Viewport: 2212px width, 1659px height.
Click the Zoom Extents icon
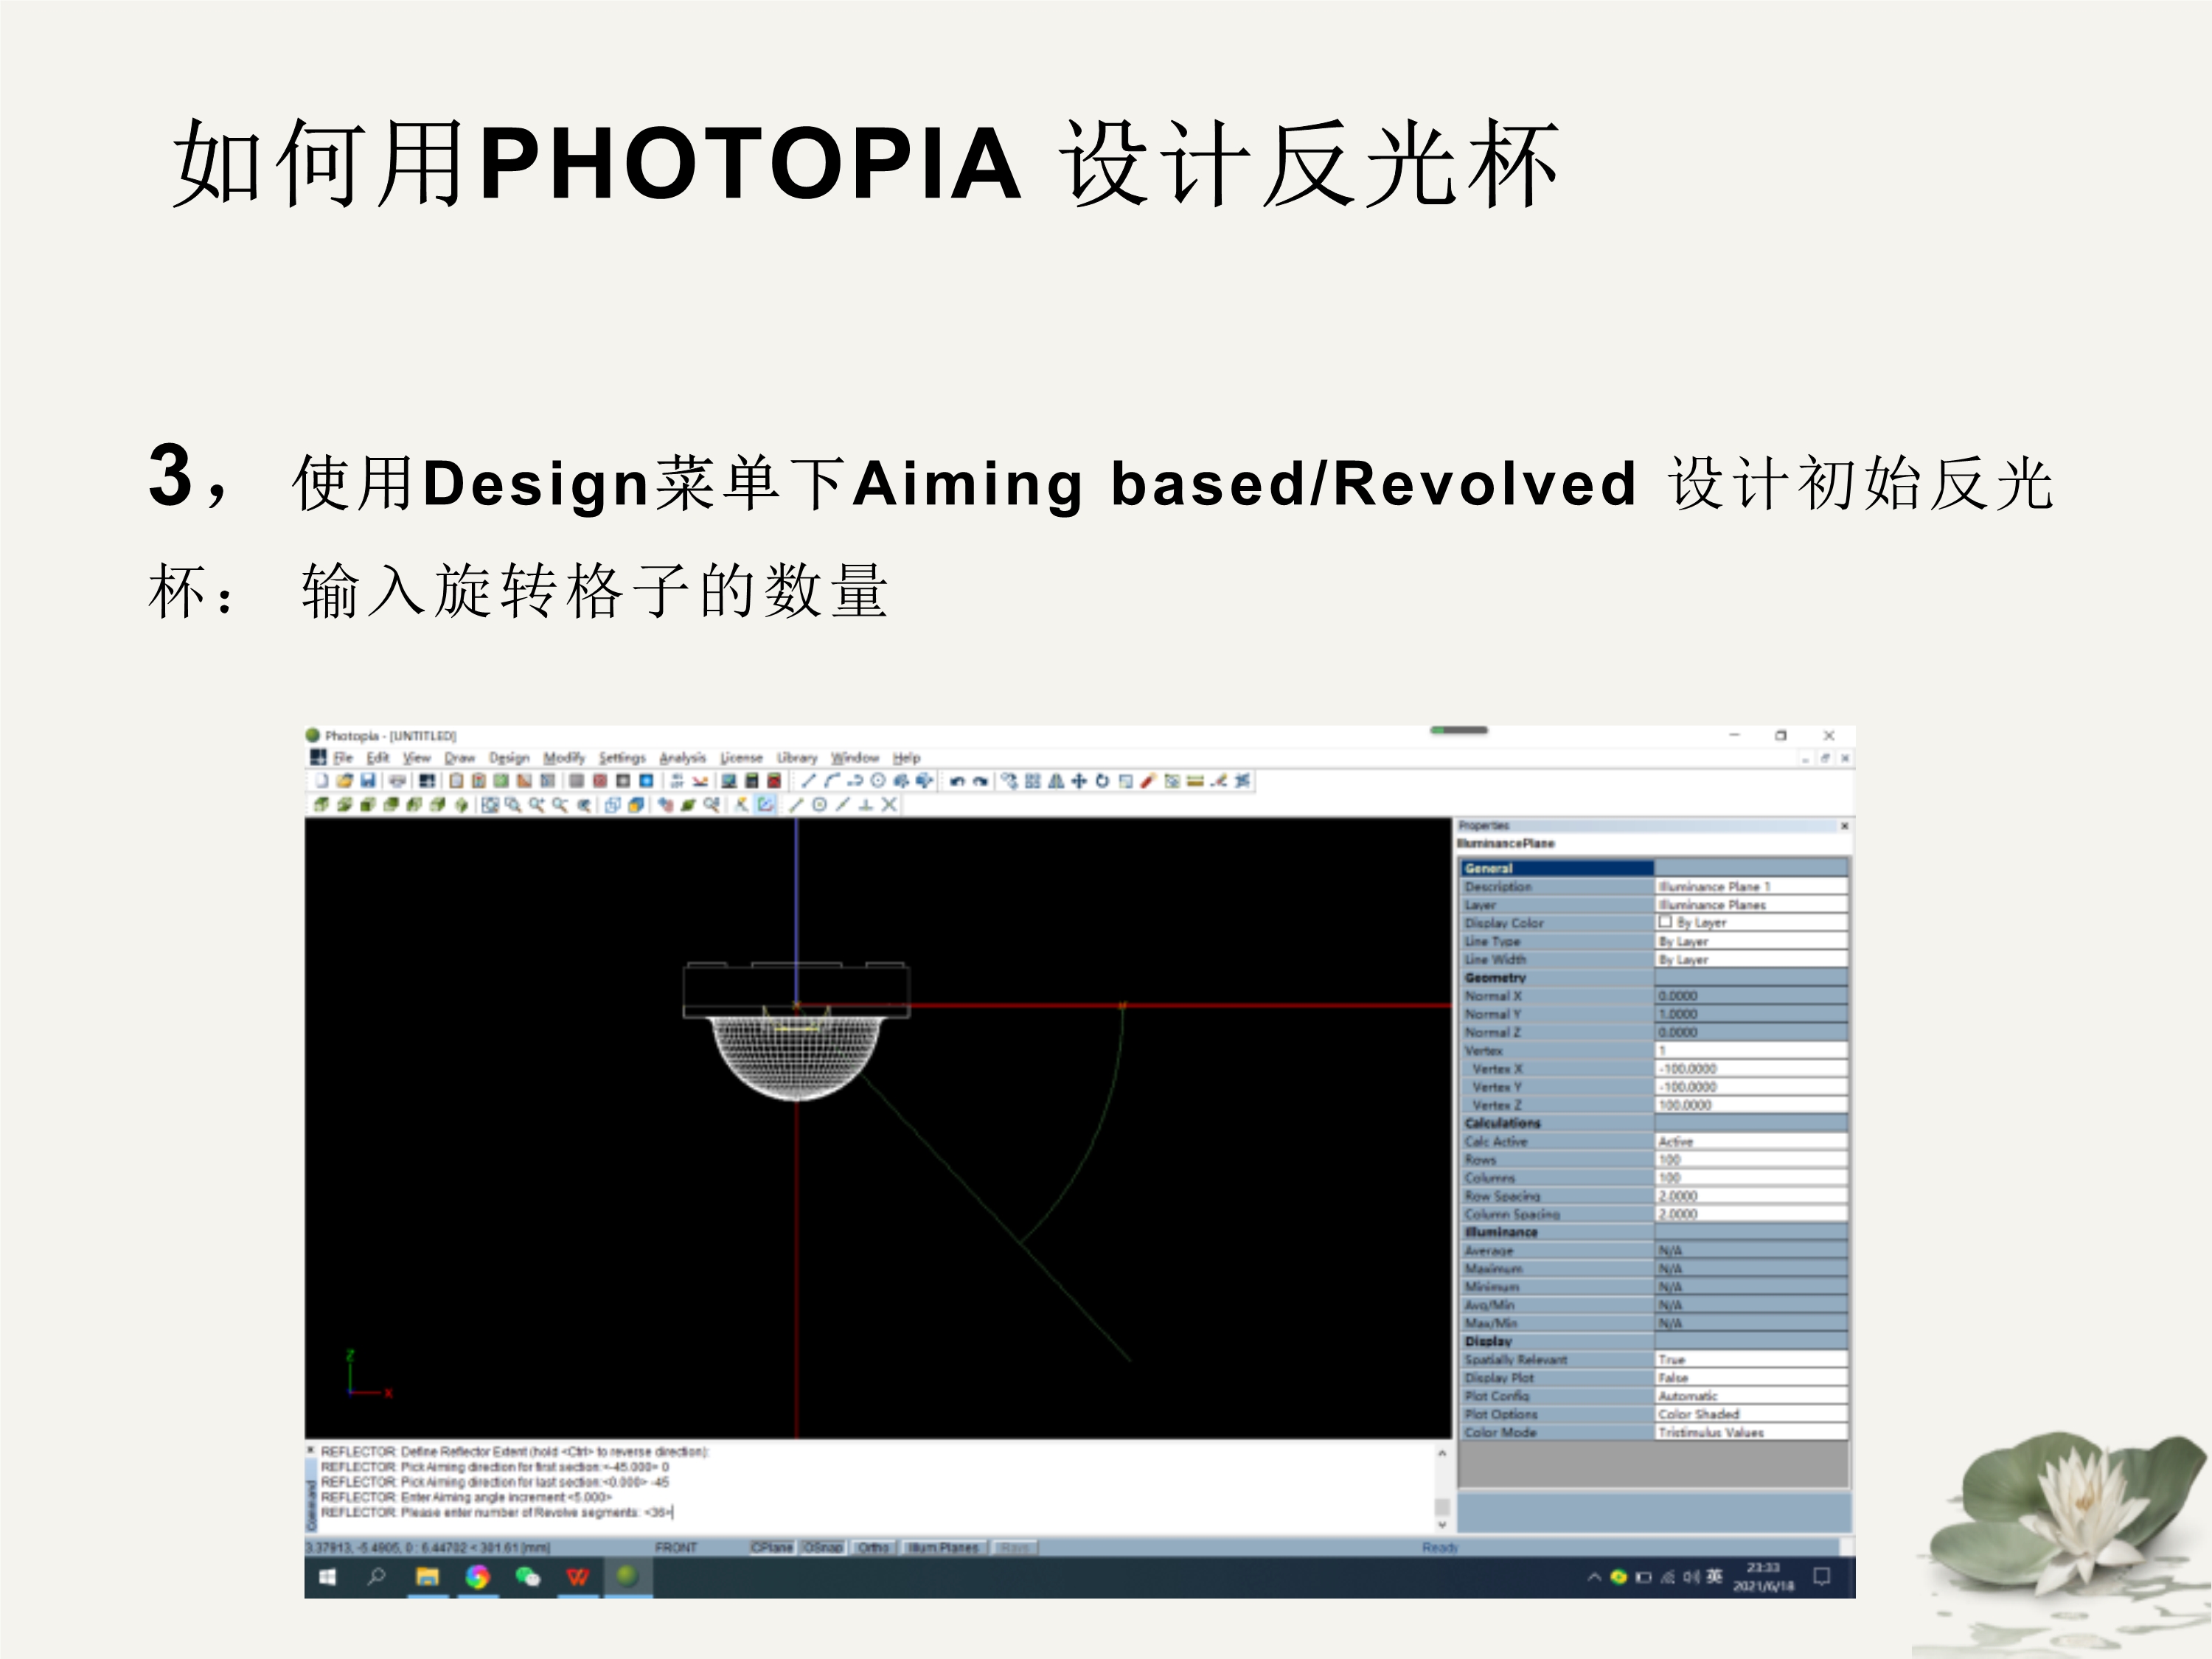click(490, 805)
